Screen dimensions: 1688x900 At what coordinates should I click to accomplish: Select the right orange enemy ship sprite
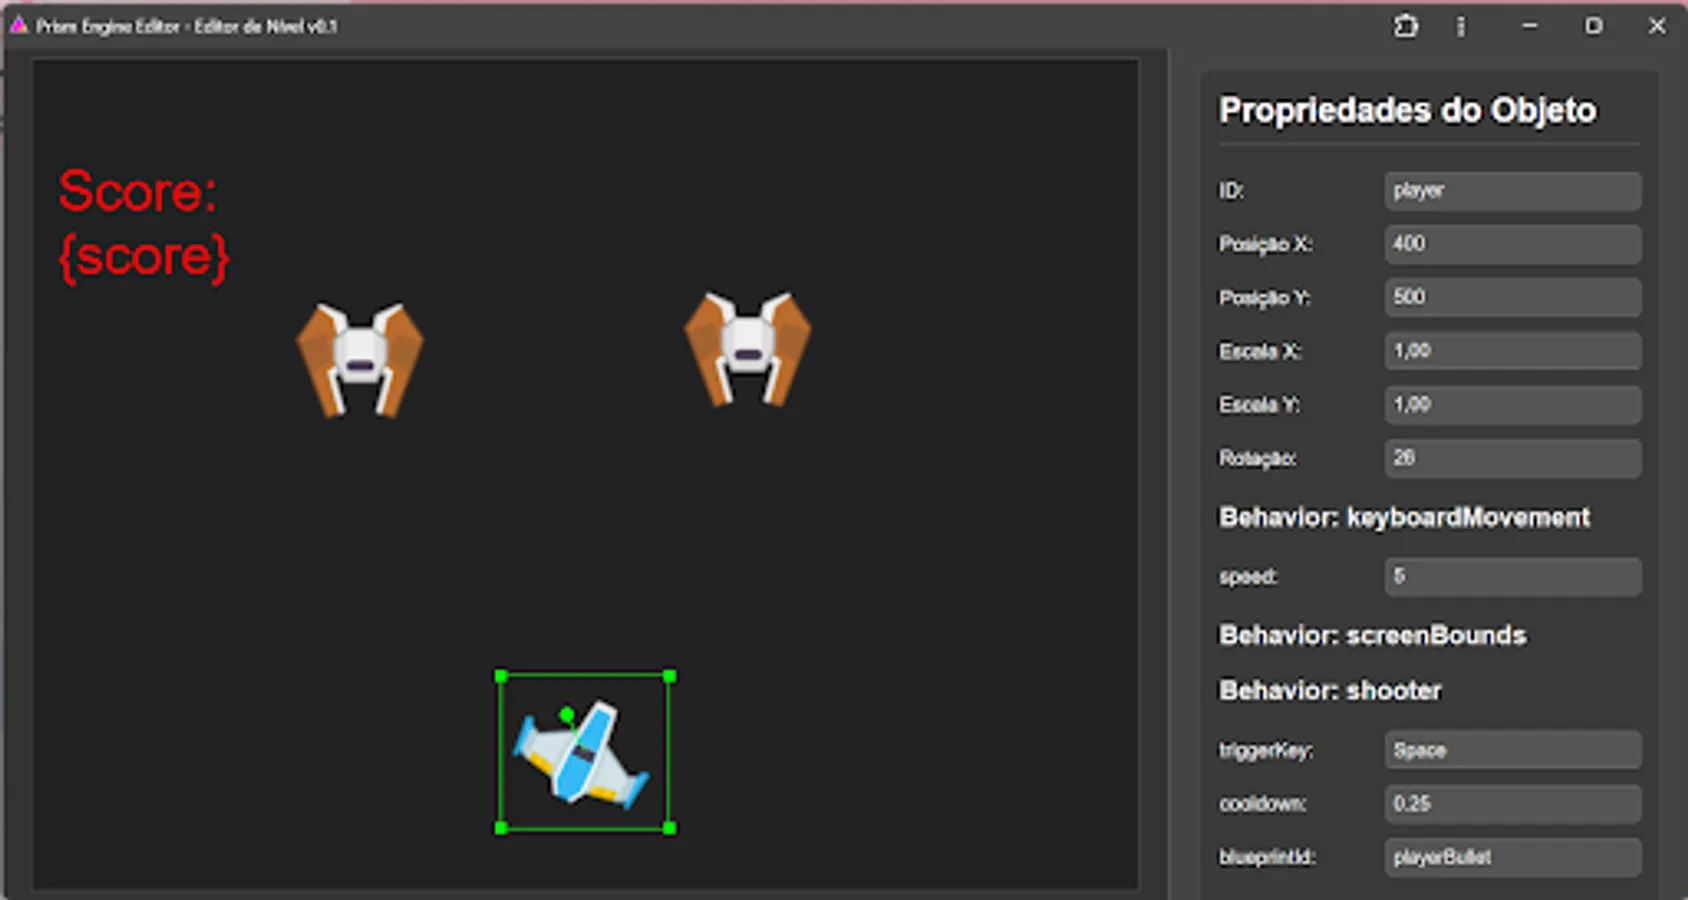746,350
